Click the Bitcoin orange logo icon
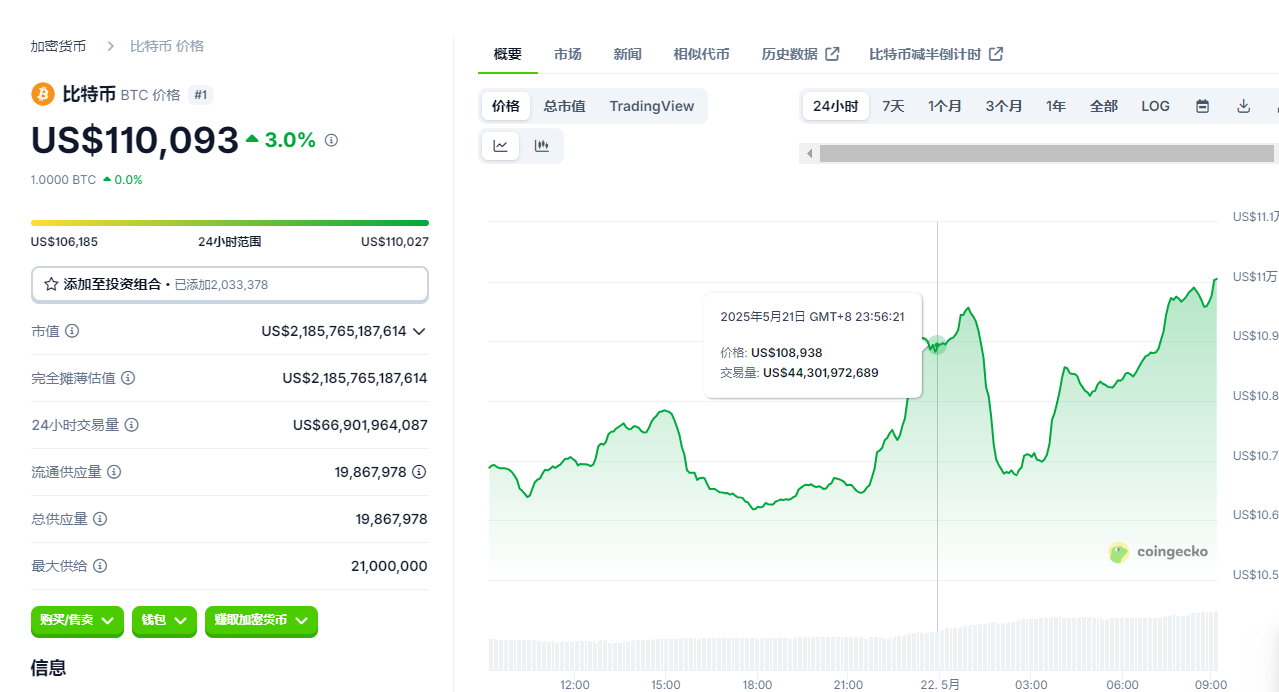This screenshot has height=692, width=1279. 43,95
